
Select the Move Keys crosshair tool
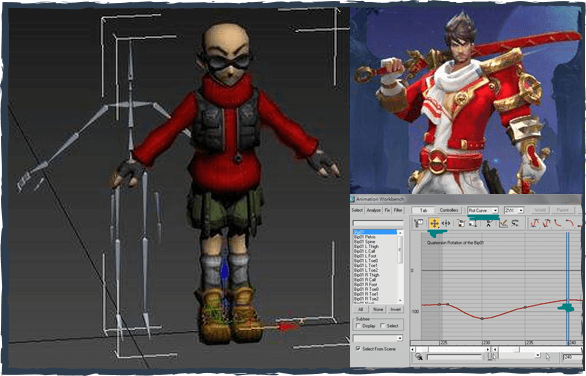click(434, 224)
